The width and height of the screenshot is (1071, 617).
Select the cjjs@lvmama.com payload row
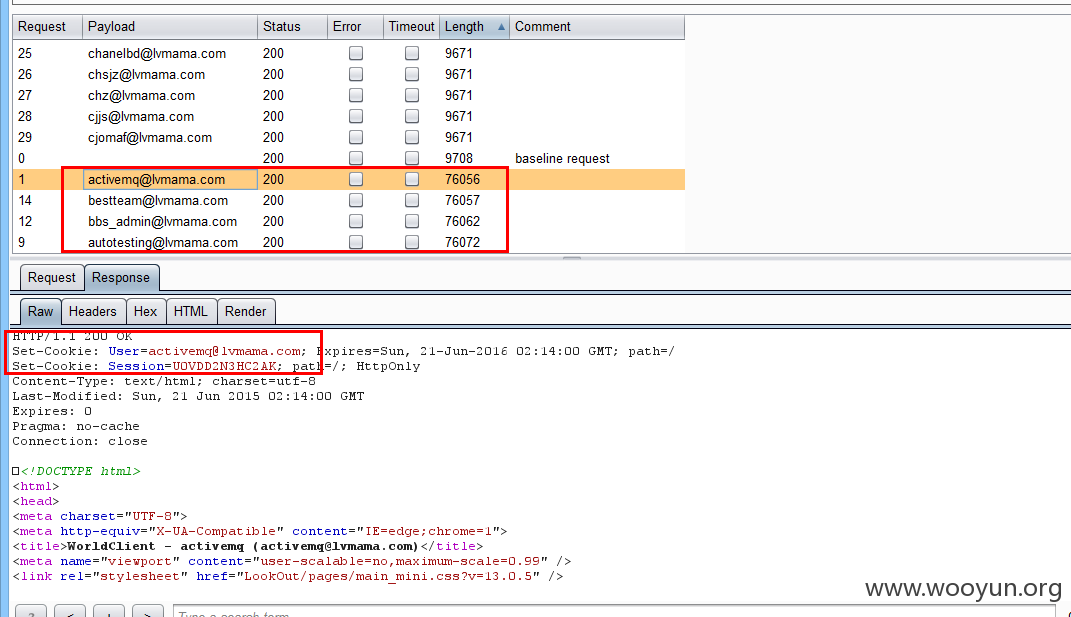tap(348, 116)
